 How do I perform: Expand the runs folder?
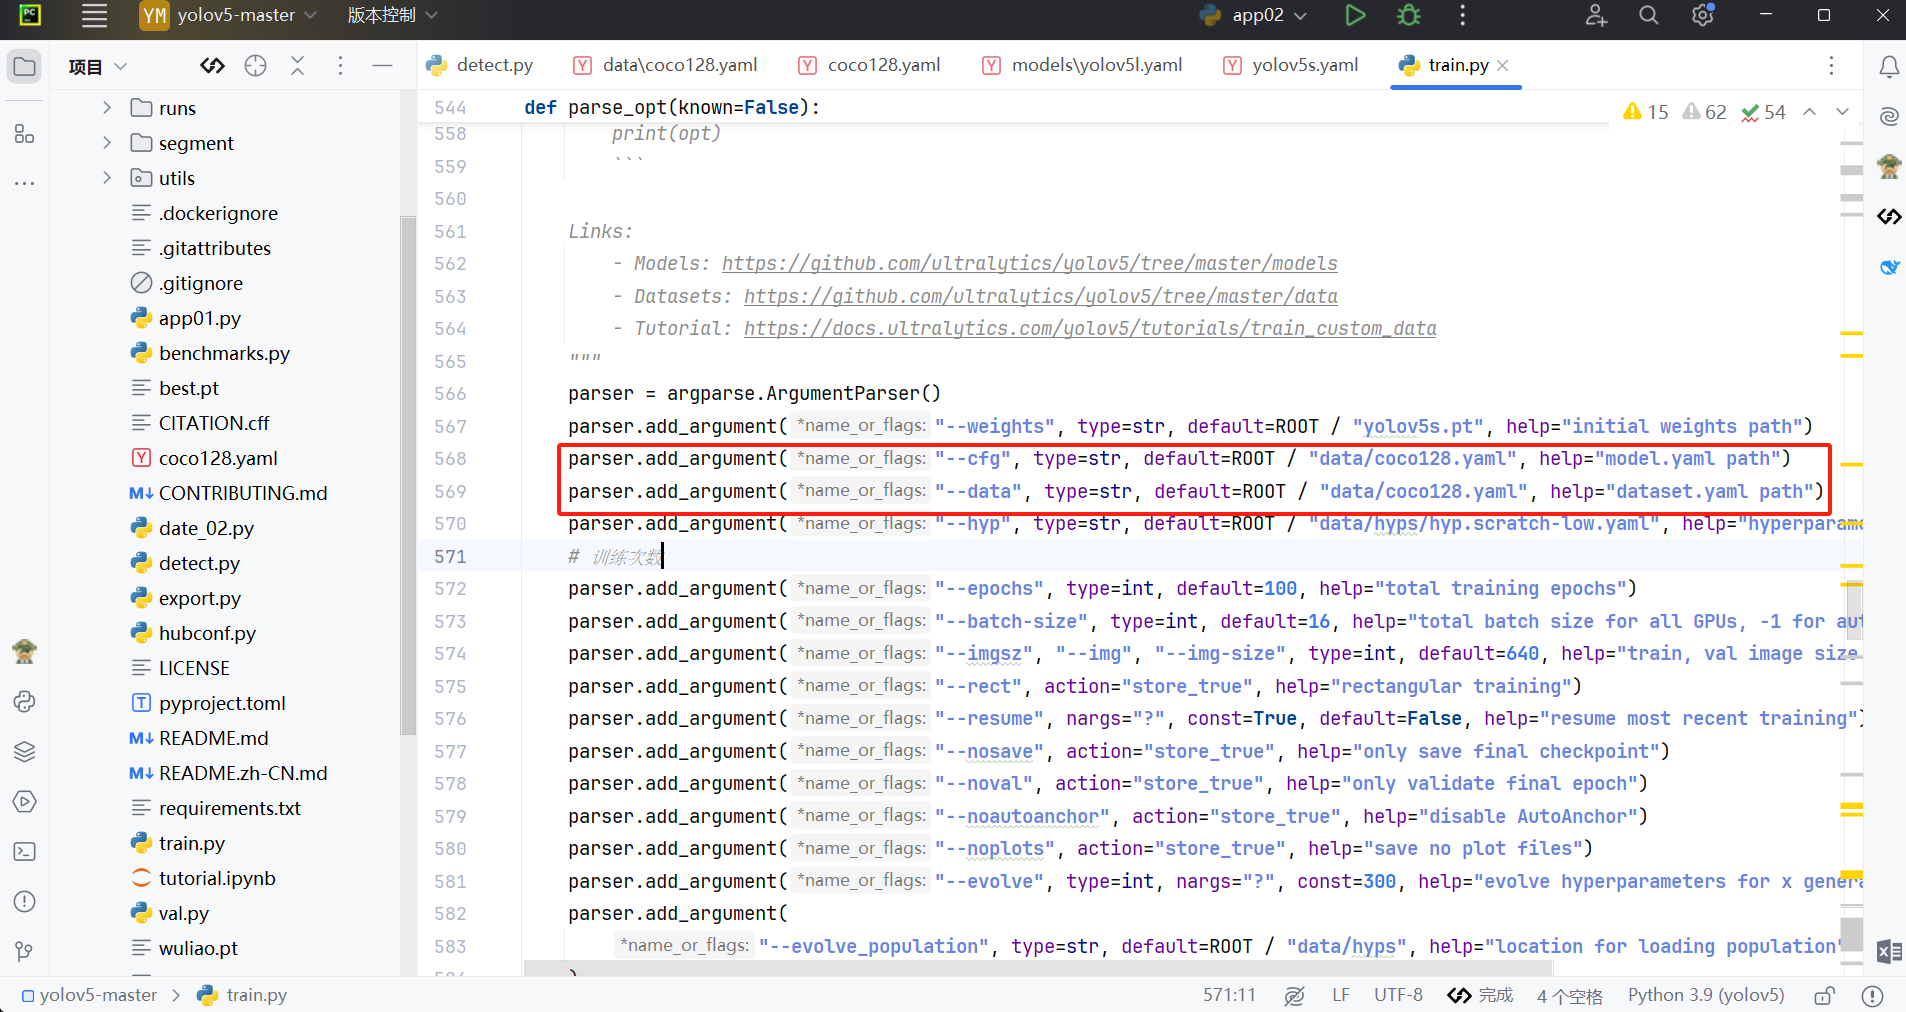(x=107, y=107)
